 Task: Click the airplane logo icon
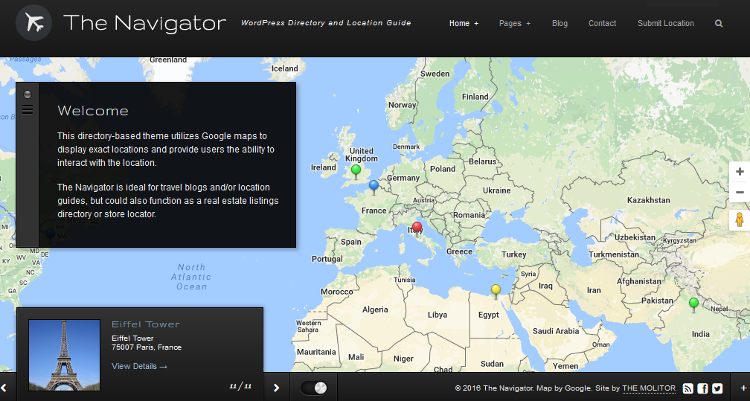(33, 22)
